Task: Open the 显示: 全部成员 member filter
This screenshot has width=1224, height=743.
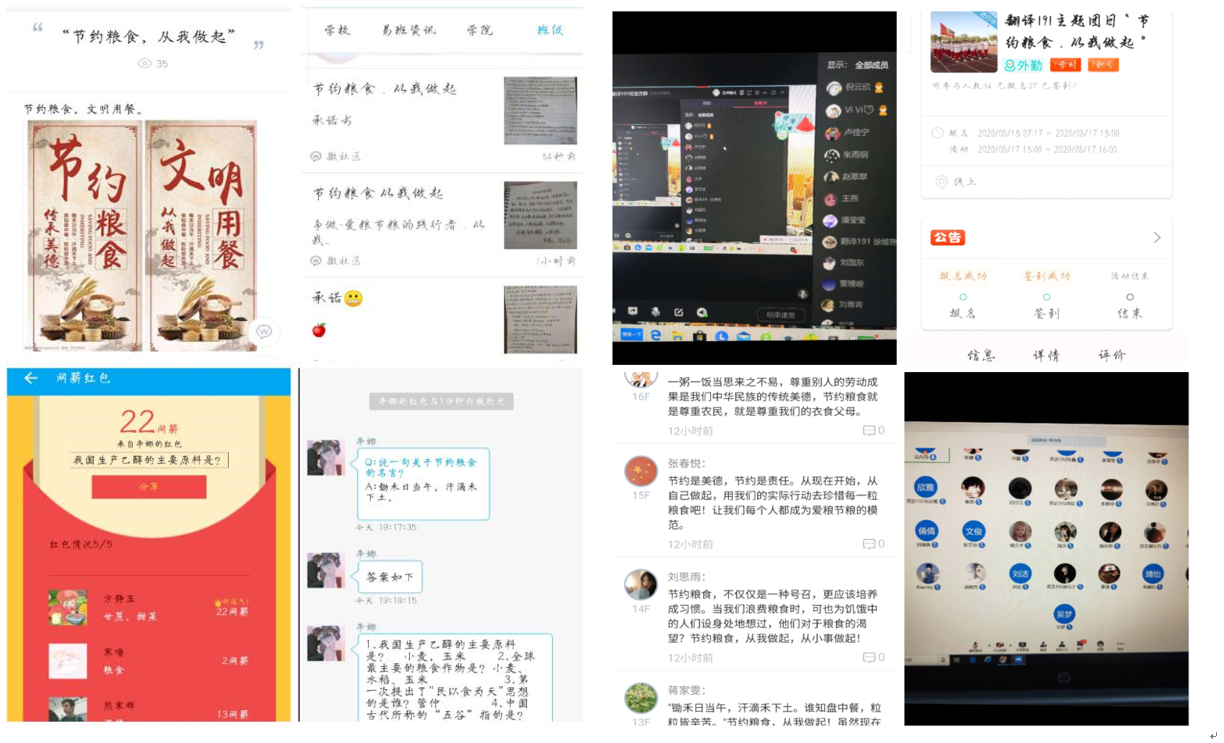Action: (858, 65)
